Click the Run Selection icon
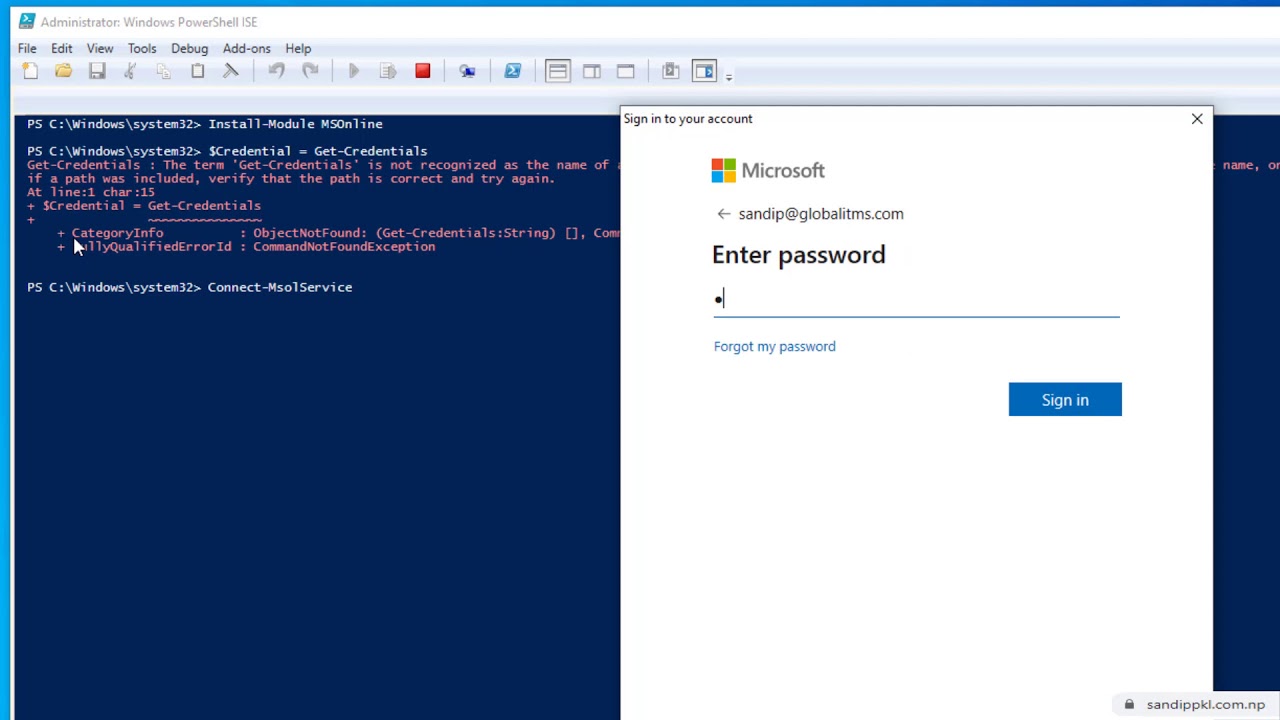The image size is (1280, 720). pos(388,71)
